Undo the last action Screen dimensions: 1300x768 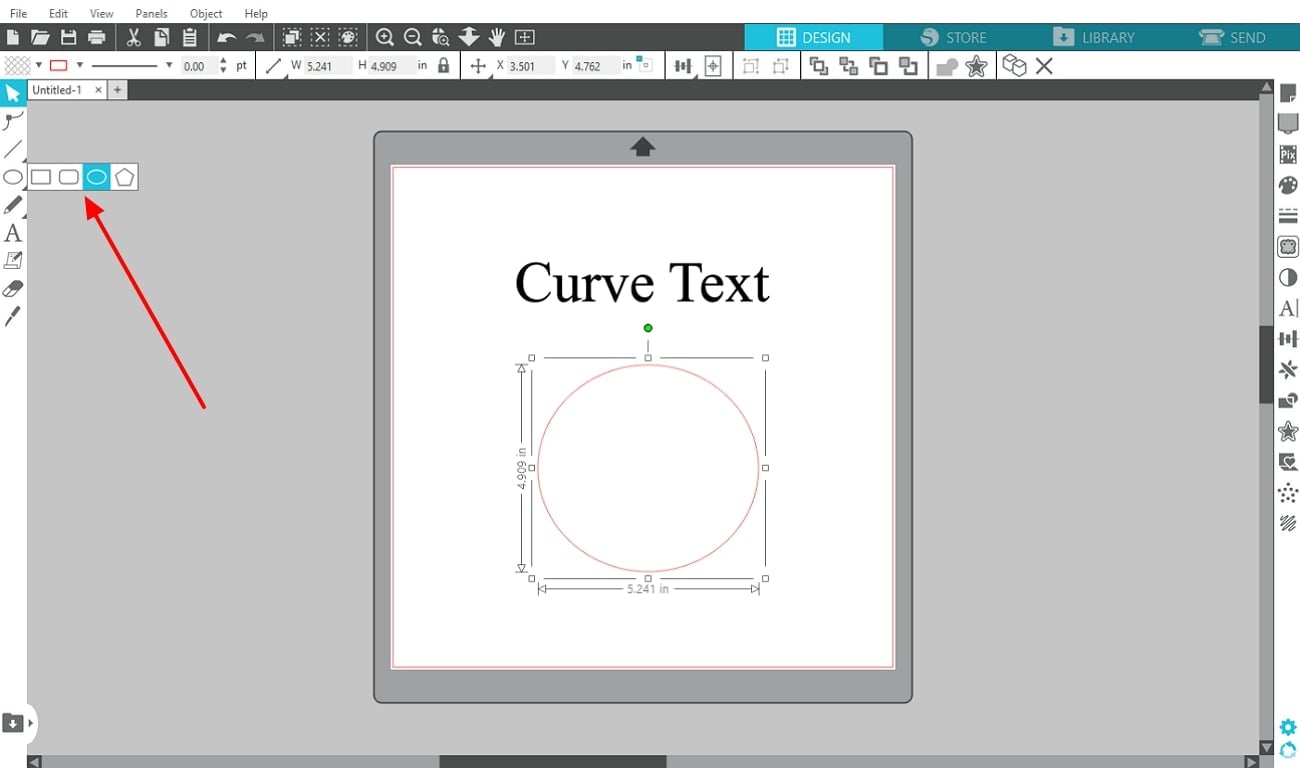coord(227,37)
